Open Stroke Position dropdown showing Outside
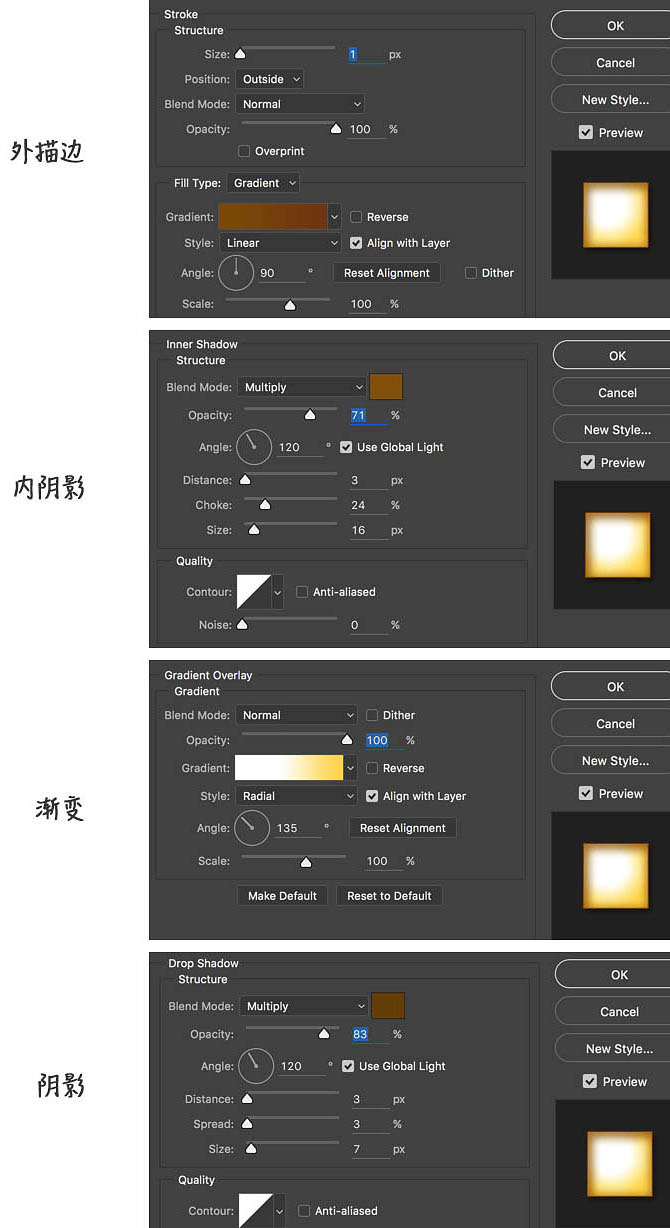Screen dimensions: 670x1228 [270, 79]
